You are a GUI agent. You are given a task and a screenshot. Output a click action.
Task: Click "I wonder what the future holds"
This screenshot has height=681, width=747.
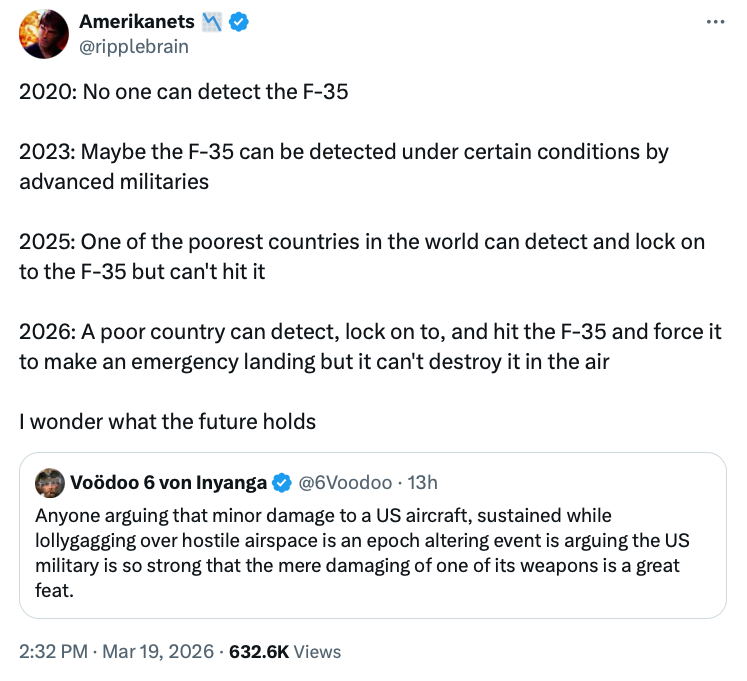[167, 421]
